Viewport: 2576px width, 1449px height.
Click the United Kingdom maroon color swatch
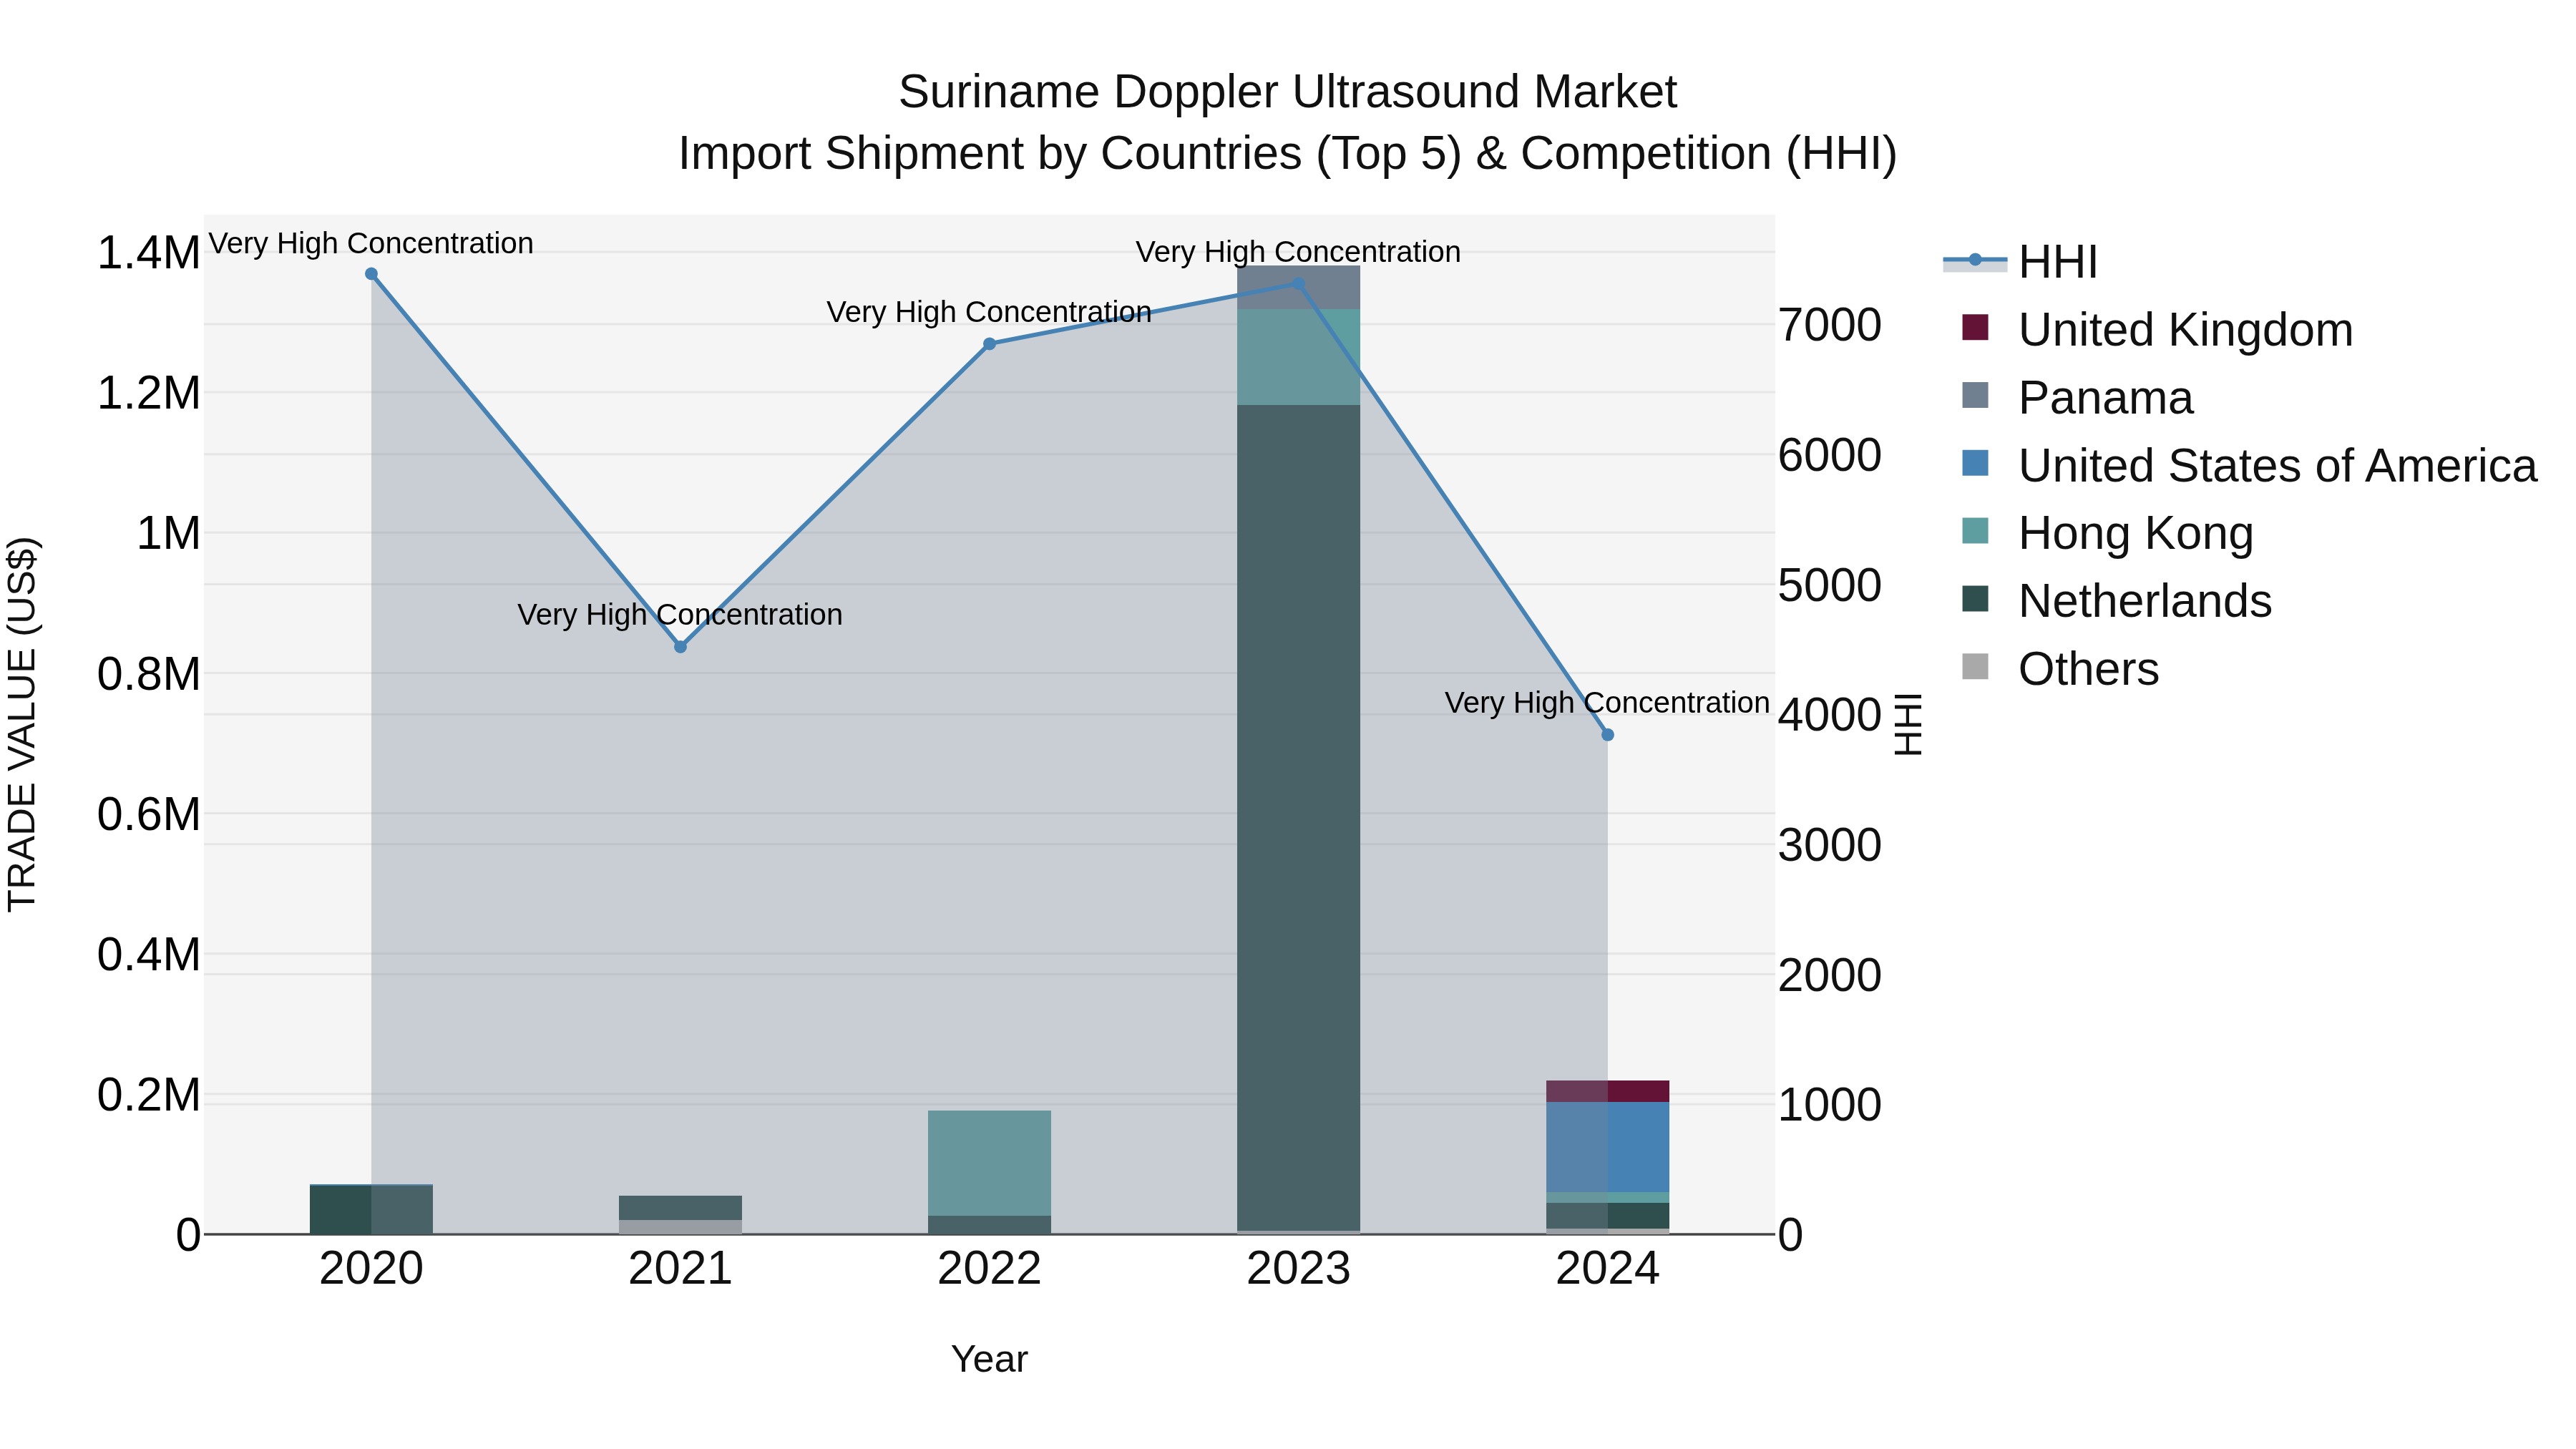tap(1975, 327)
